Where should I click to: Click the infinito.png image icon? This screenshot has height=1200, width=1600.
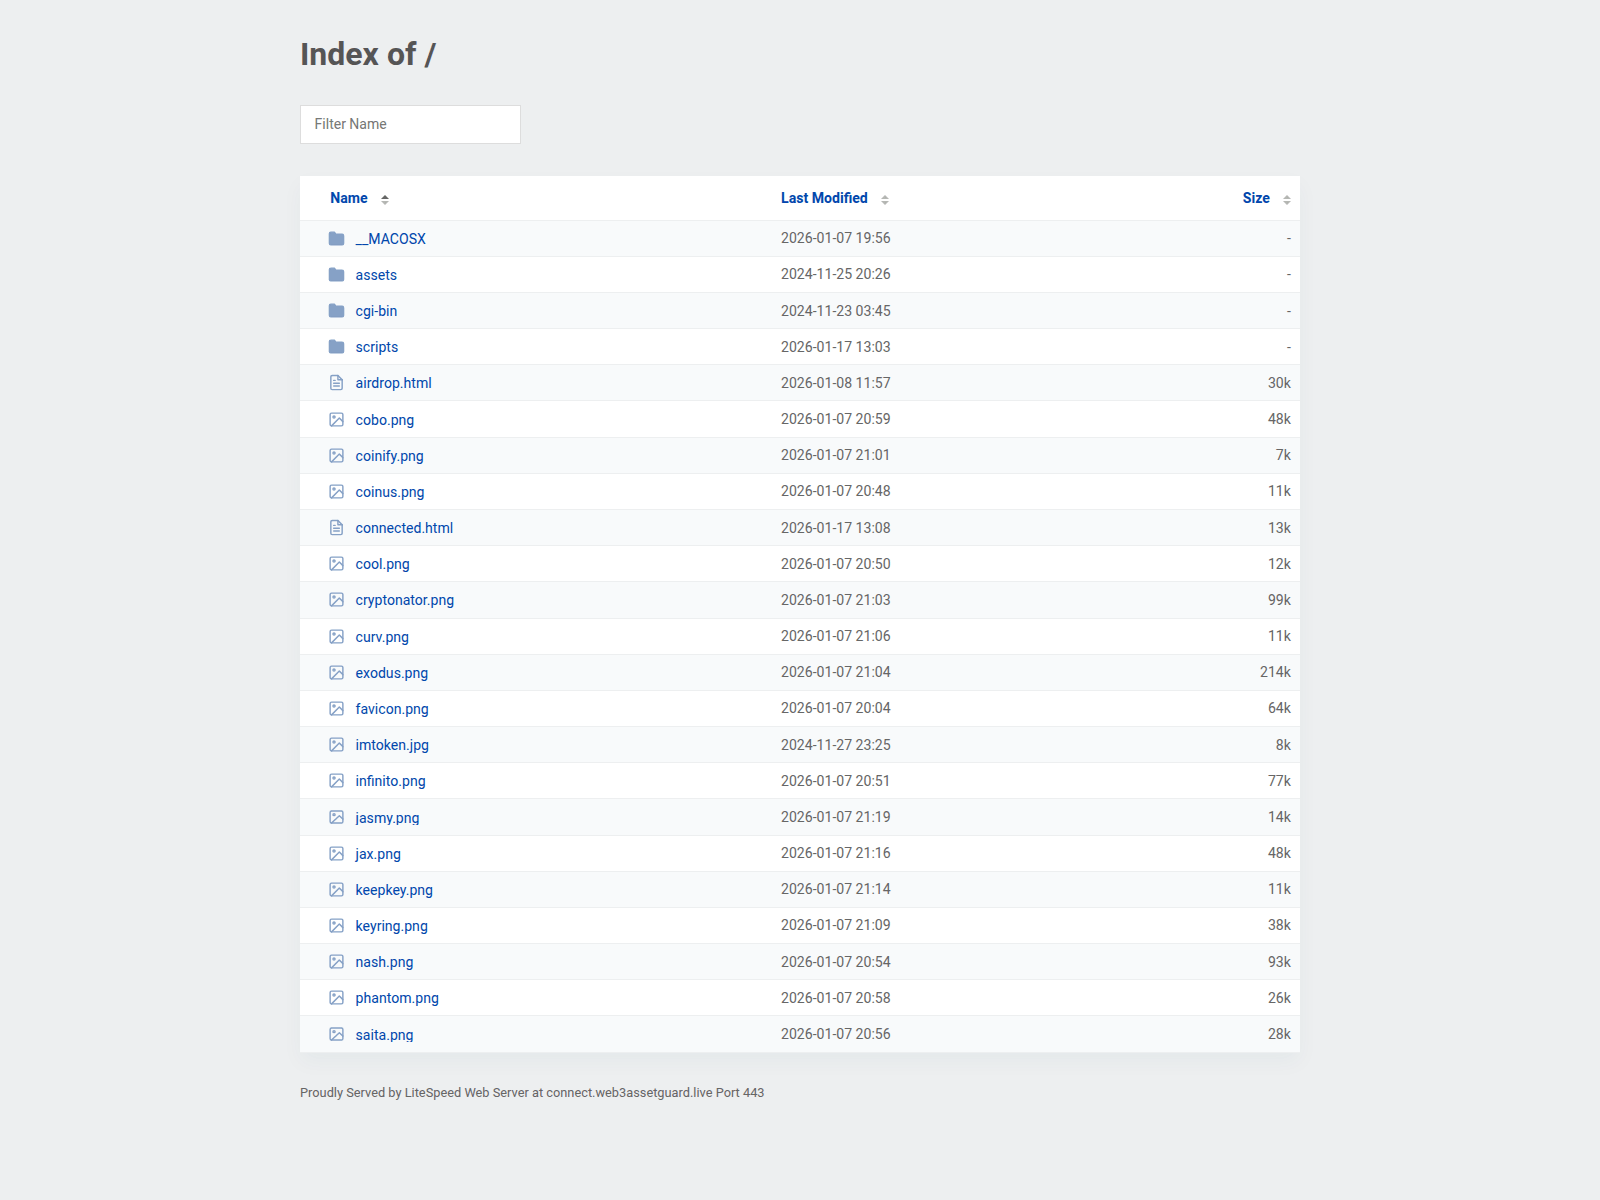coord(337,781)
